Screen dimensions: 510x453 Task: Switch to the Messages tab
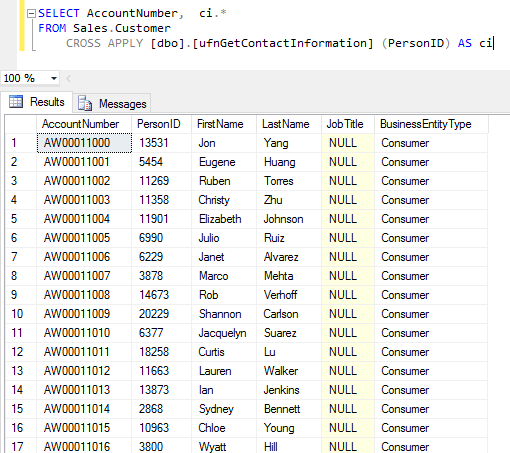(112, 104)
